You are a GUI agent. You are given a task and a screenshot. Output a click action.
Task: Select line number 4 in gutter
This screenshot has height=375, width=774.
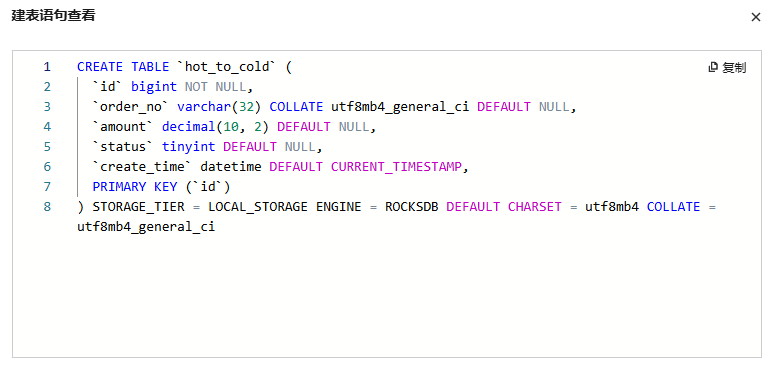click(47, 127)
